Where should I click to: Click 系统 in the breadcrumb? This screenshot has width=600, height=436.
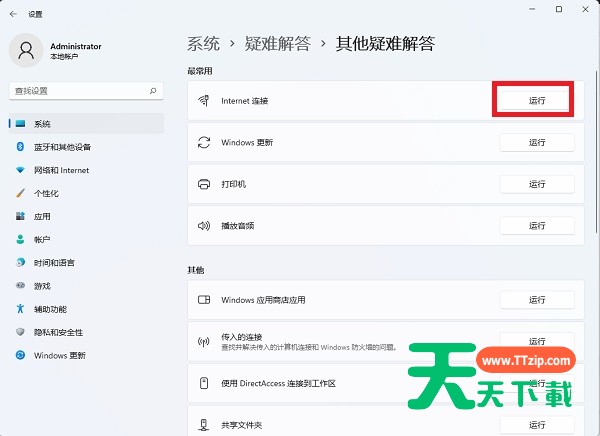[x=203, y=44]
